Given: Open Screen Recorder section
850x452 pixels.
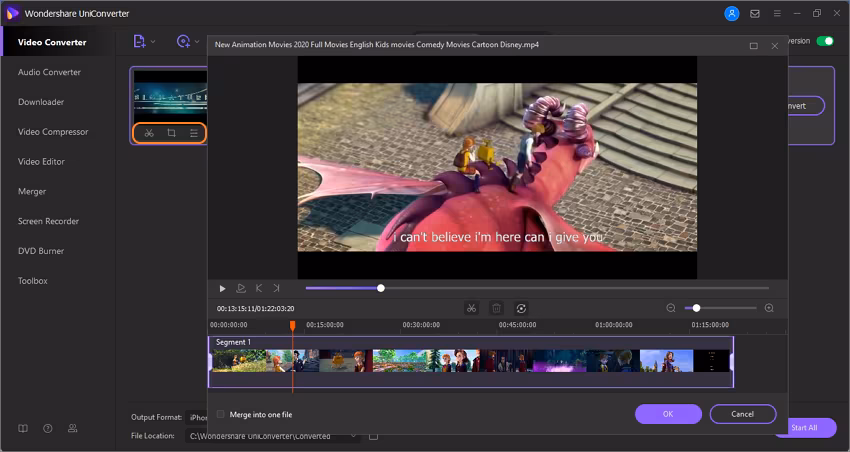Looking at the screenshot, I should [48, 221].
